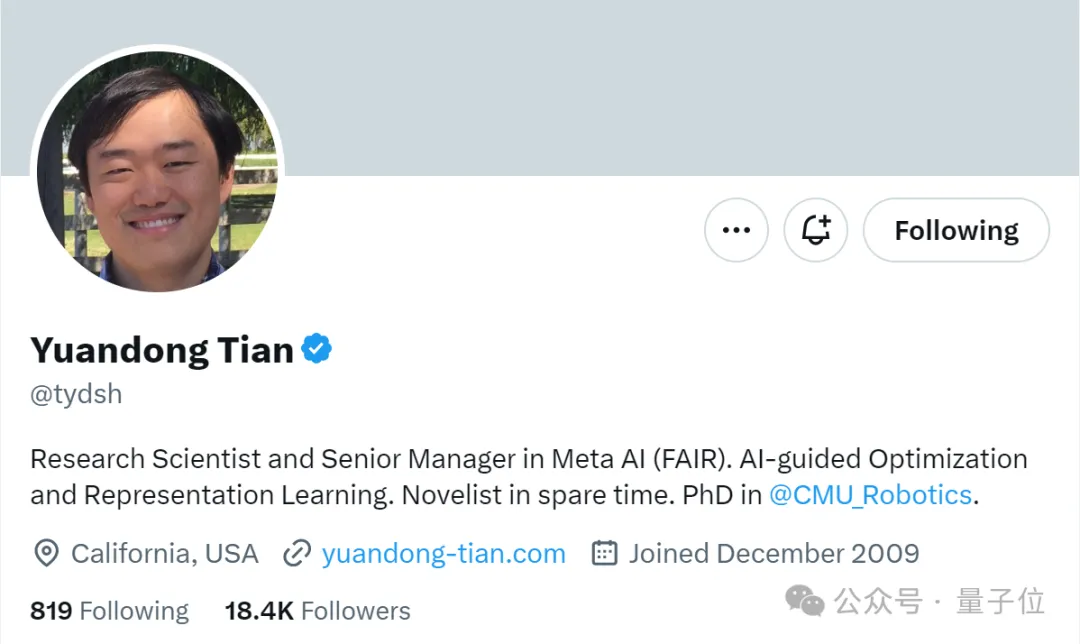View the 819 Following list
This screenshot has width=1080, height=644.
(x=110, y=611)
